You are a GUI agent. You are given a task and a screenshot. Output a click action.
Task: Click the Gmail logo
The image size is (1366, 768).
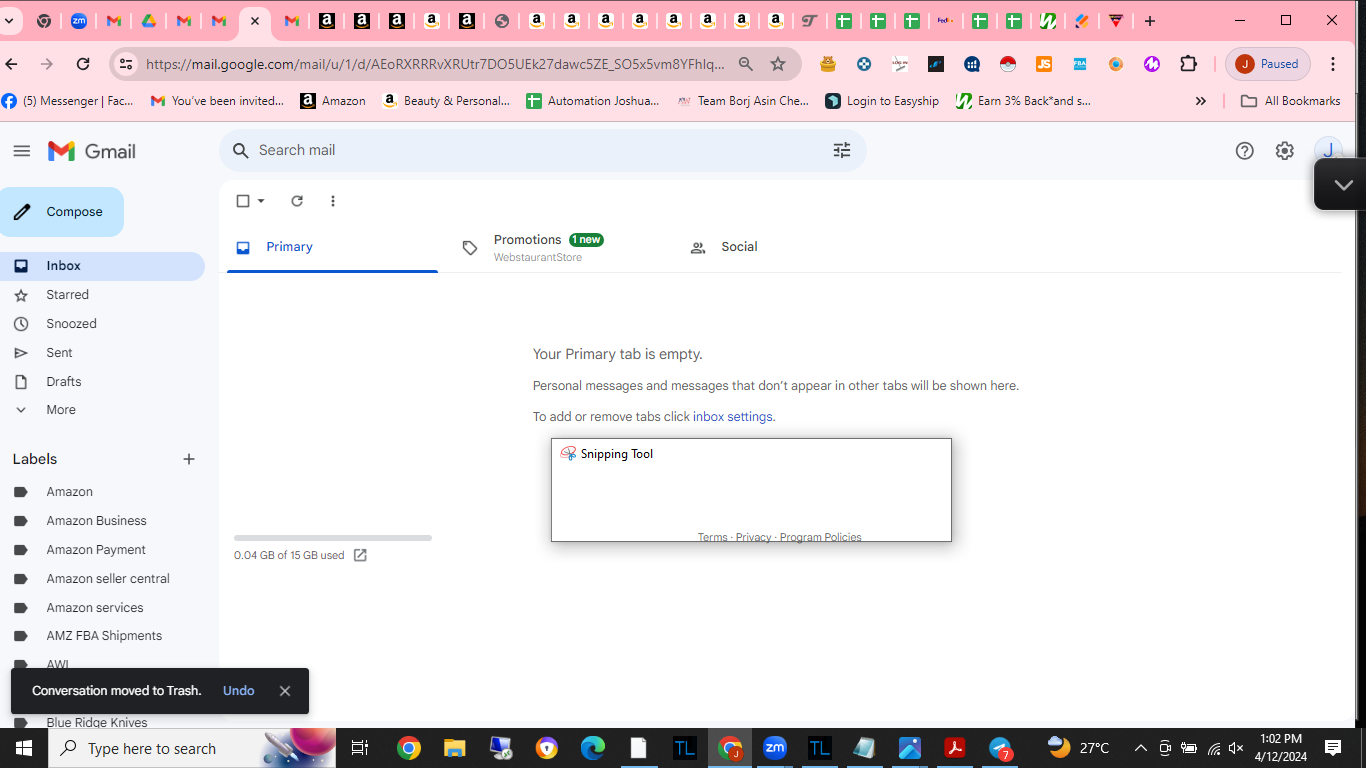(92, 151)
